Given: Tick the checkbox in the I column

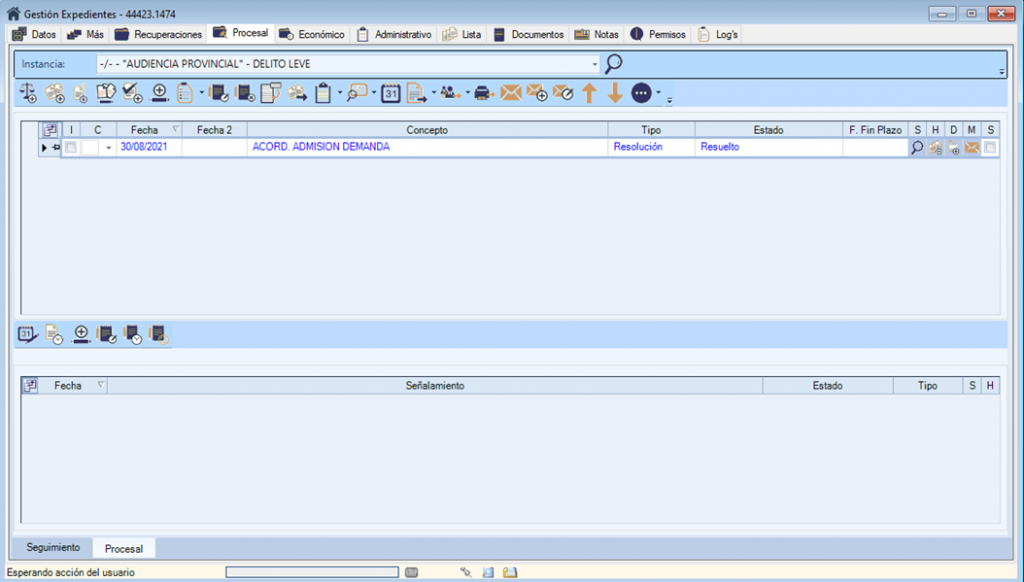Looking at the screenshot, I should (71, 147).
